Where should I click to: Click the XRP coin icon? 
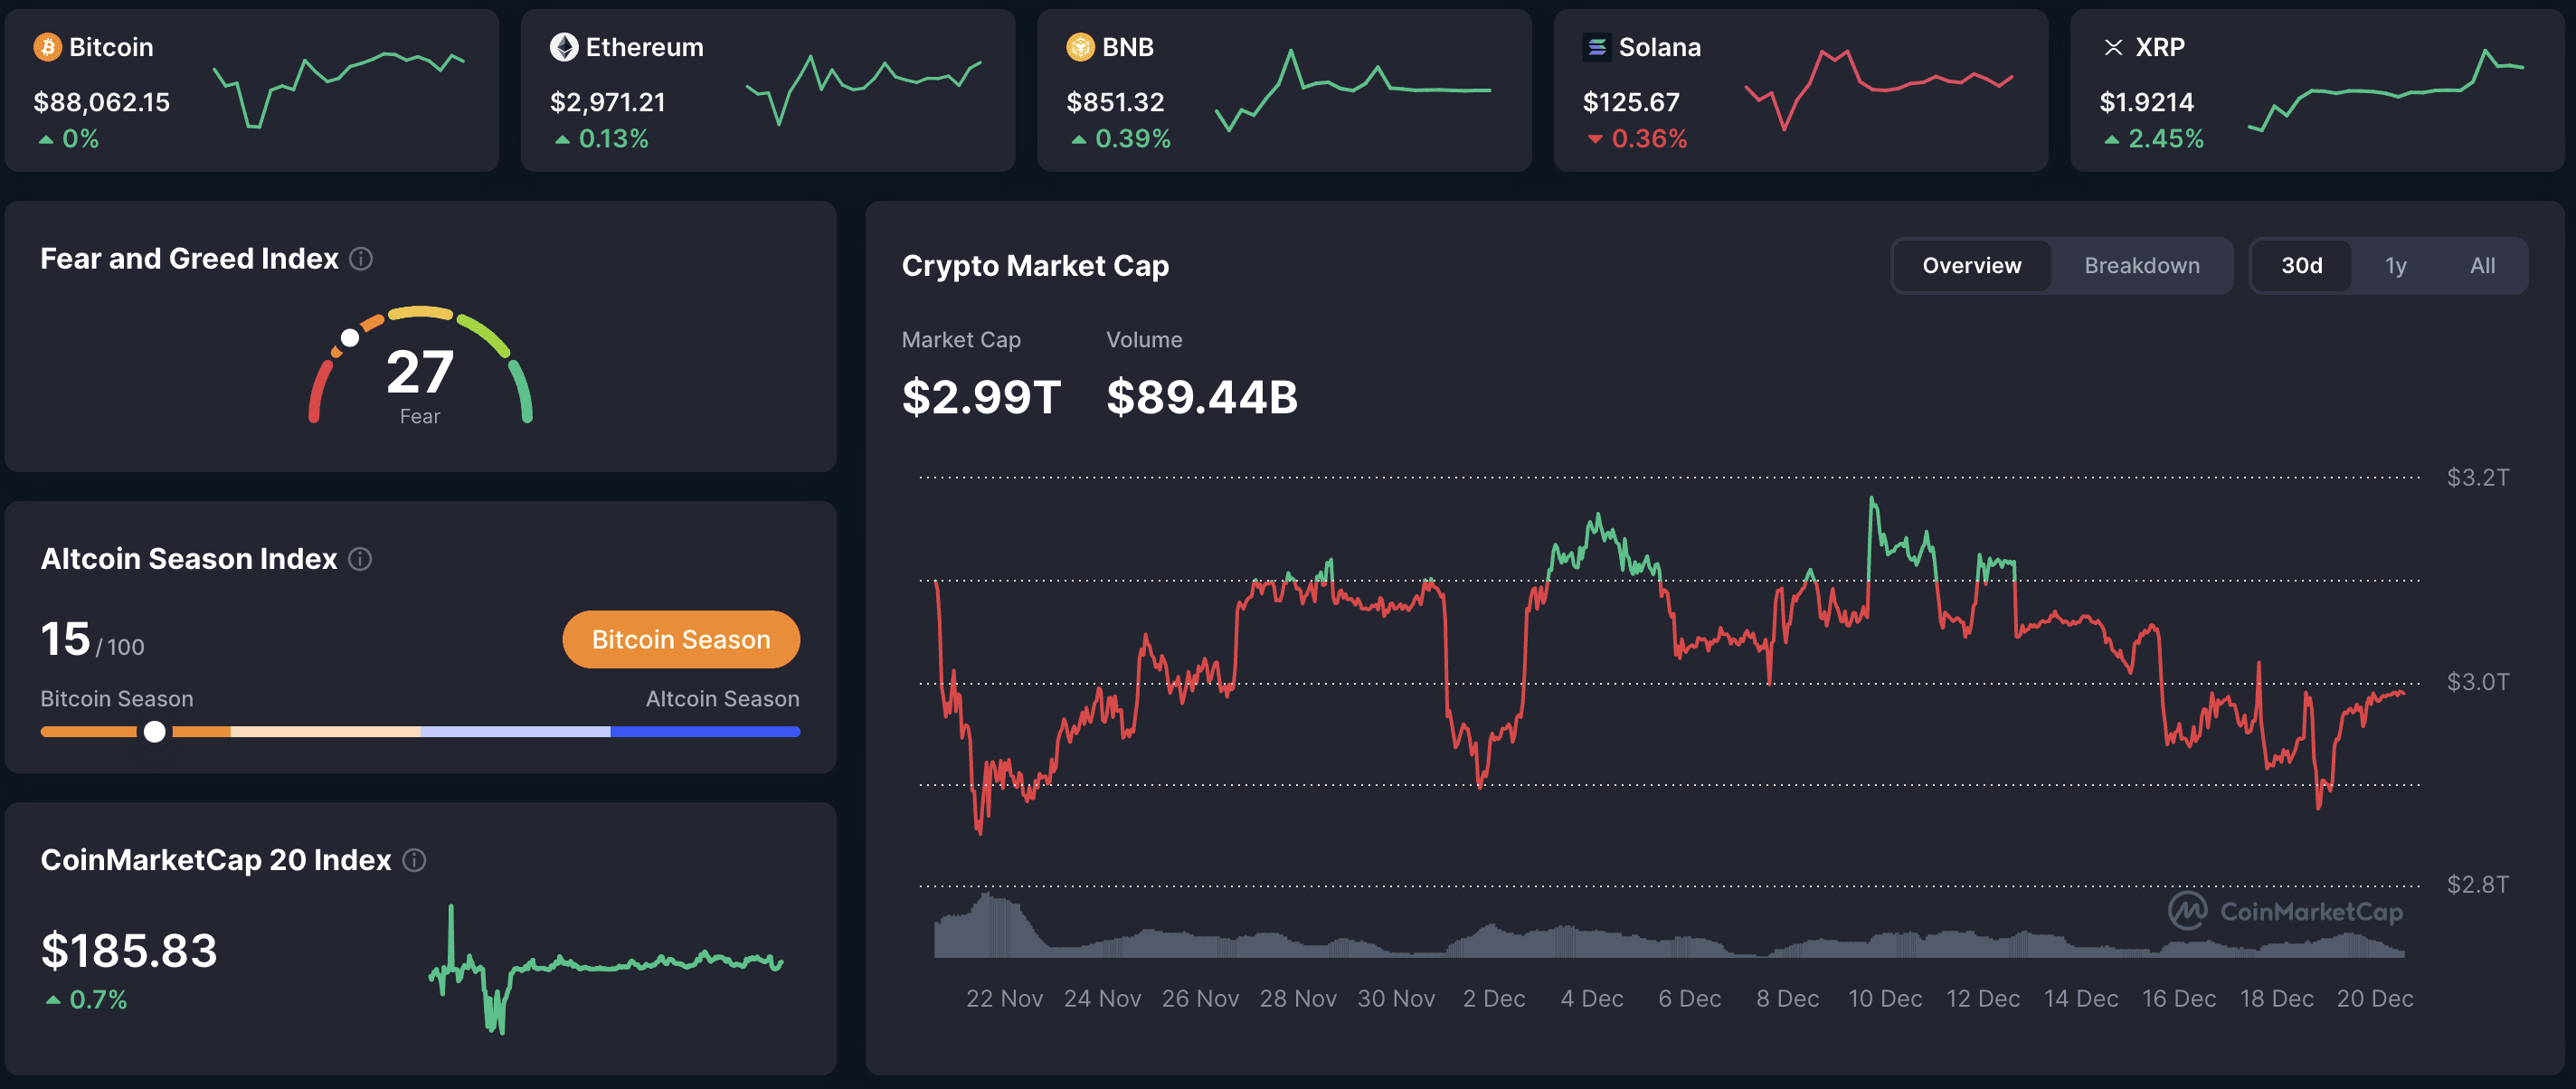[x=2114, y=46]
